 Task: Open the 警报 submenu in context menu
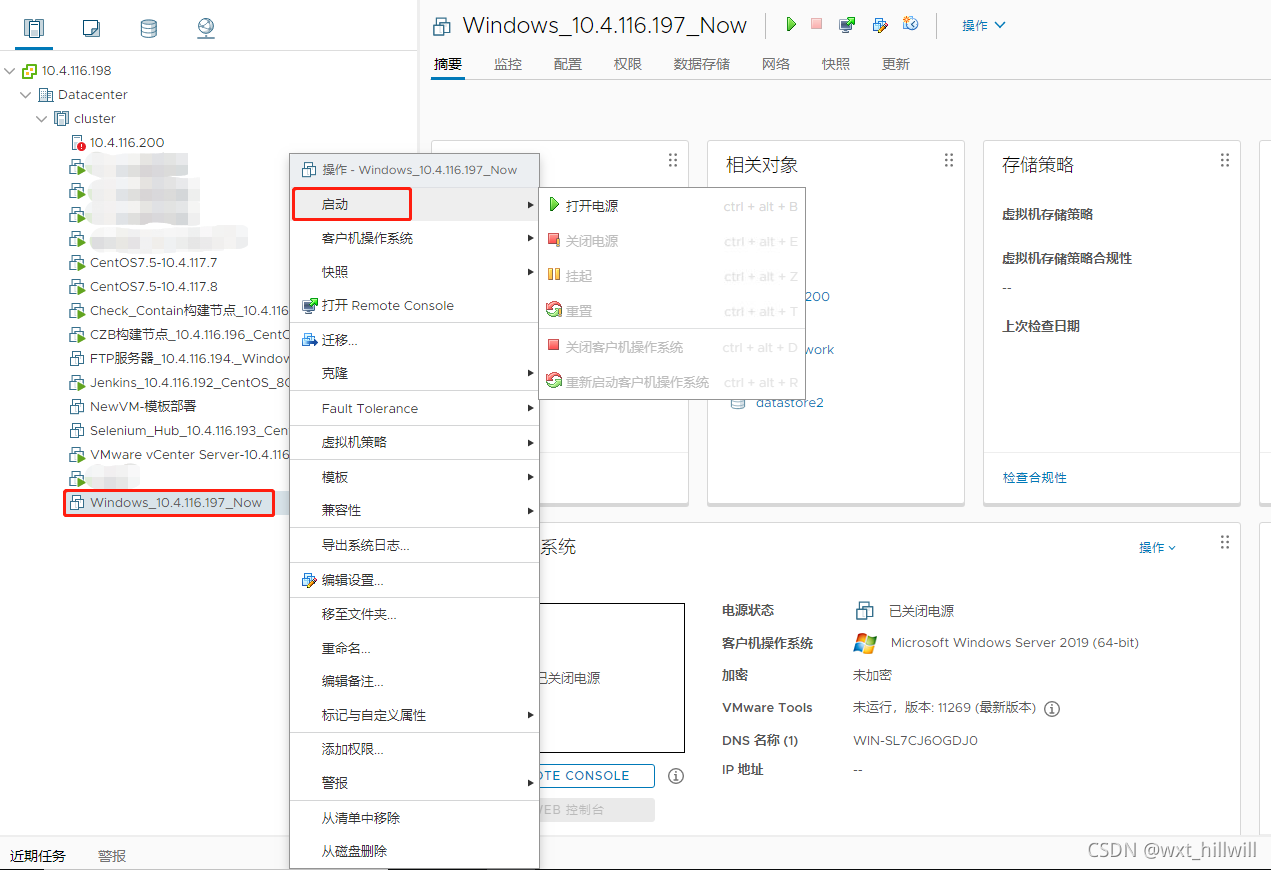[x=414, y=783]
